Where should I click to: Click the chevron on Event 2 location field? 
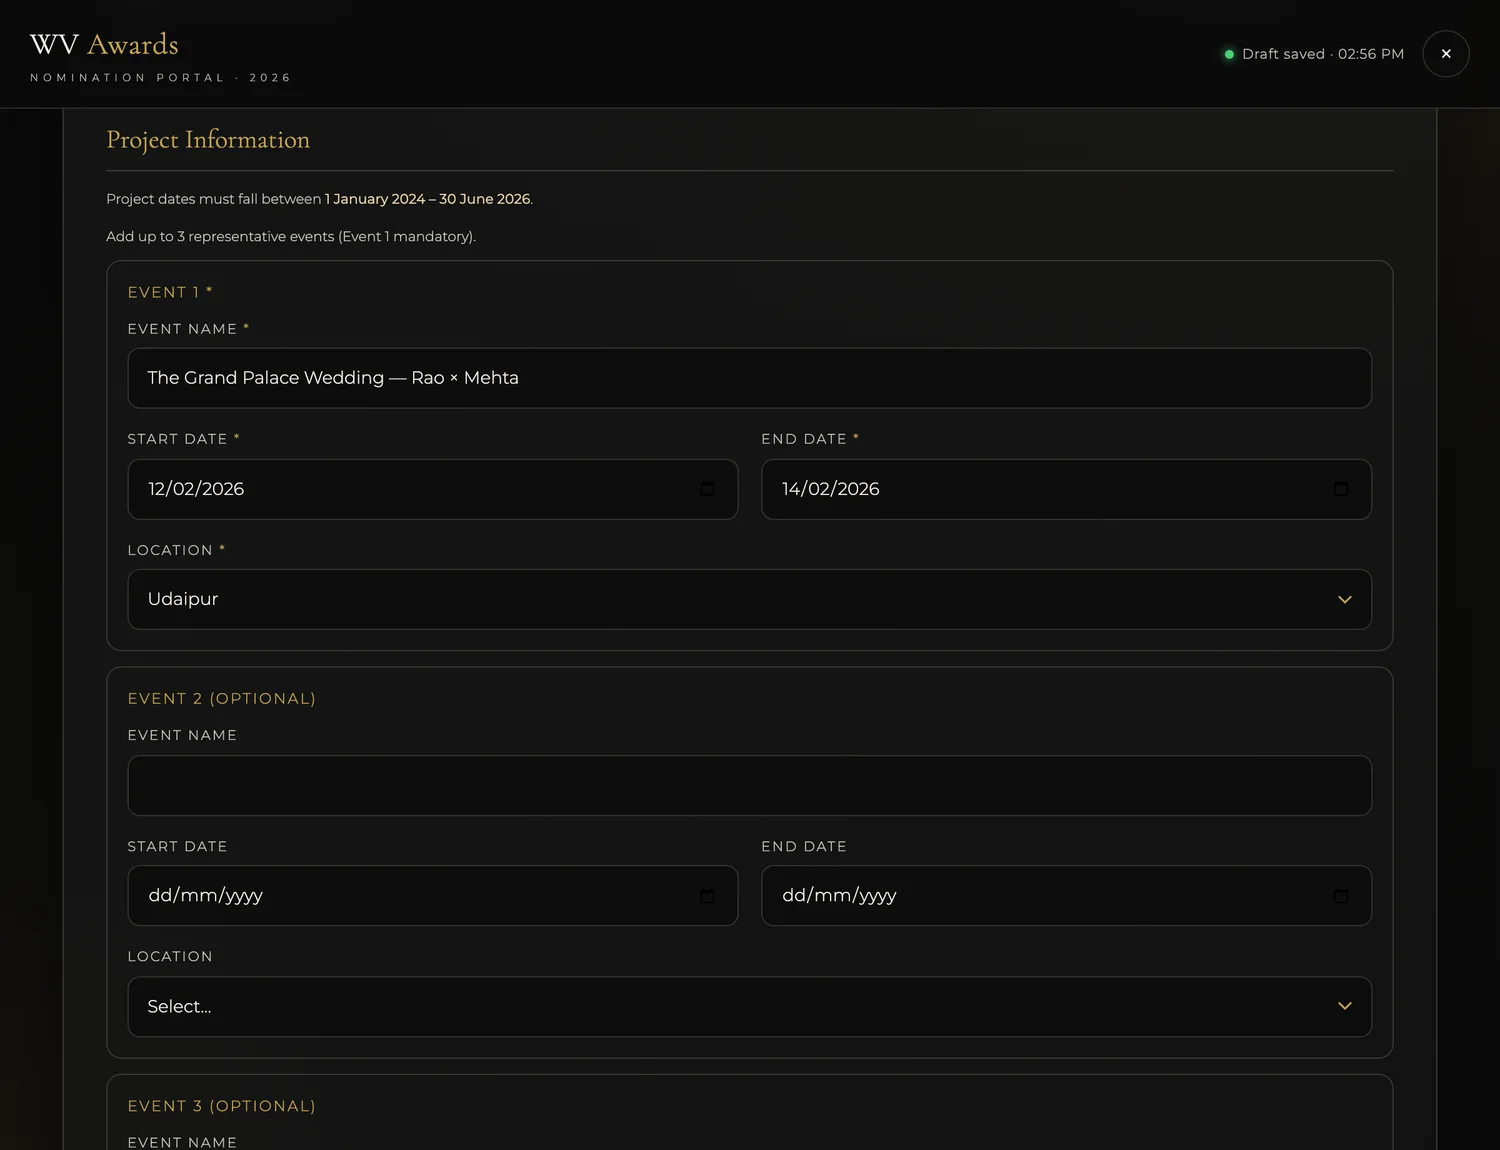point(1344,1007)
